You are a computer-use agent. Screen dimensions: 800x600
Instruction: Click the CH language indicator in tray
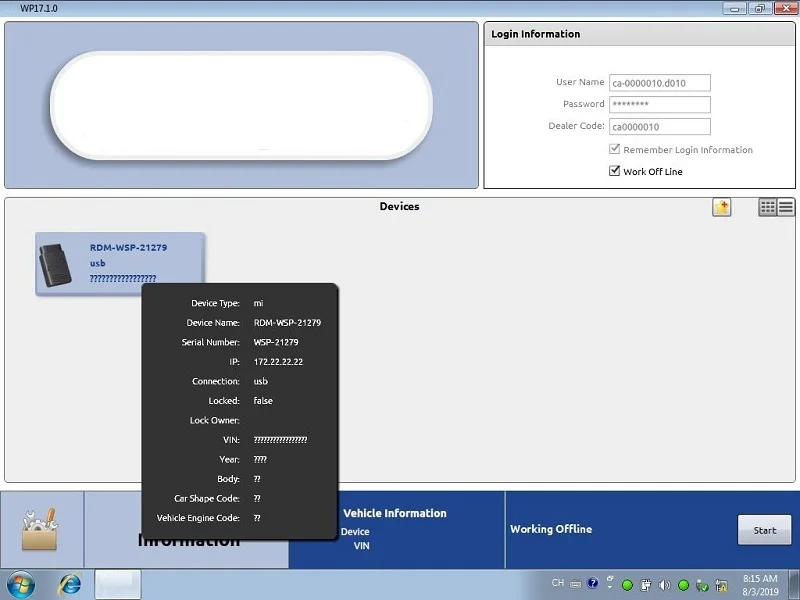pyautogui.click(x=558, y=583)
